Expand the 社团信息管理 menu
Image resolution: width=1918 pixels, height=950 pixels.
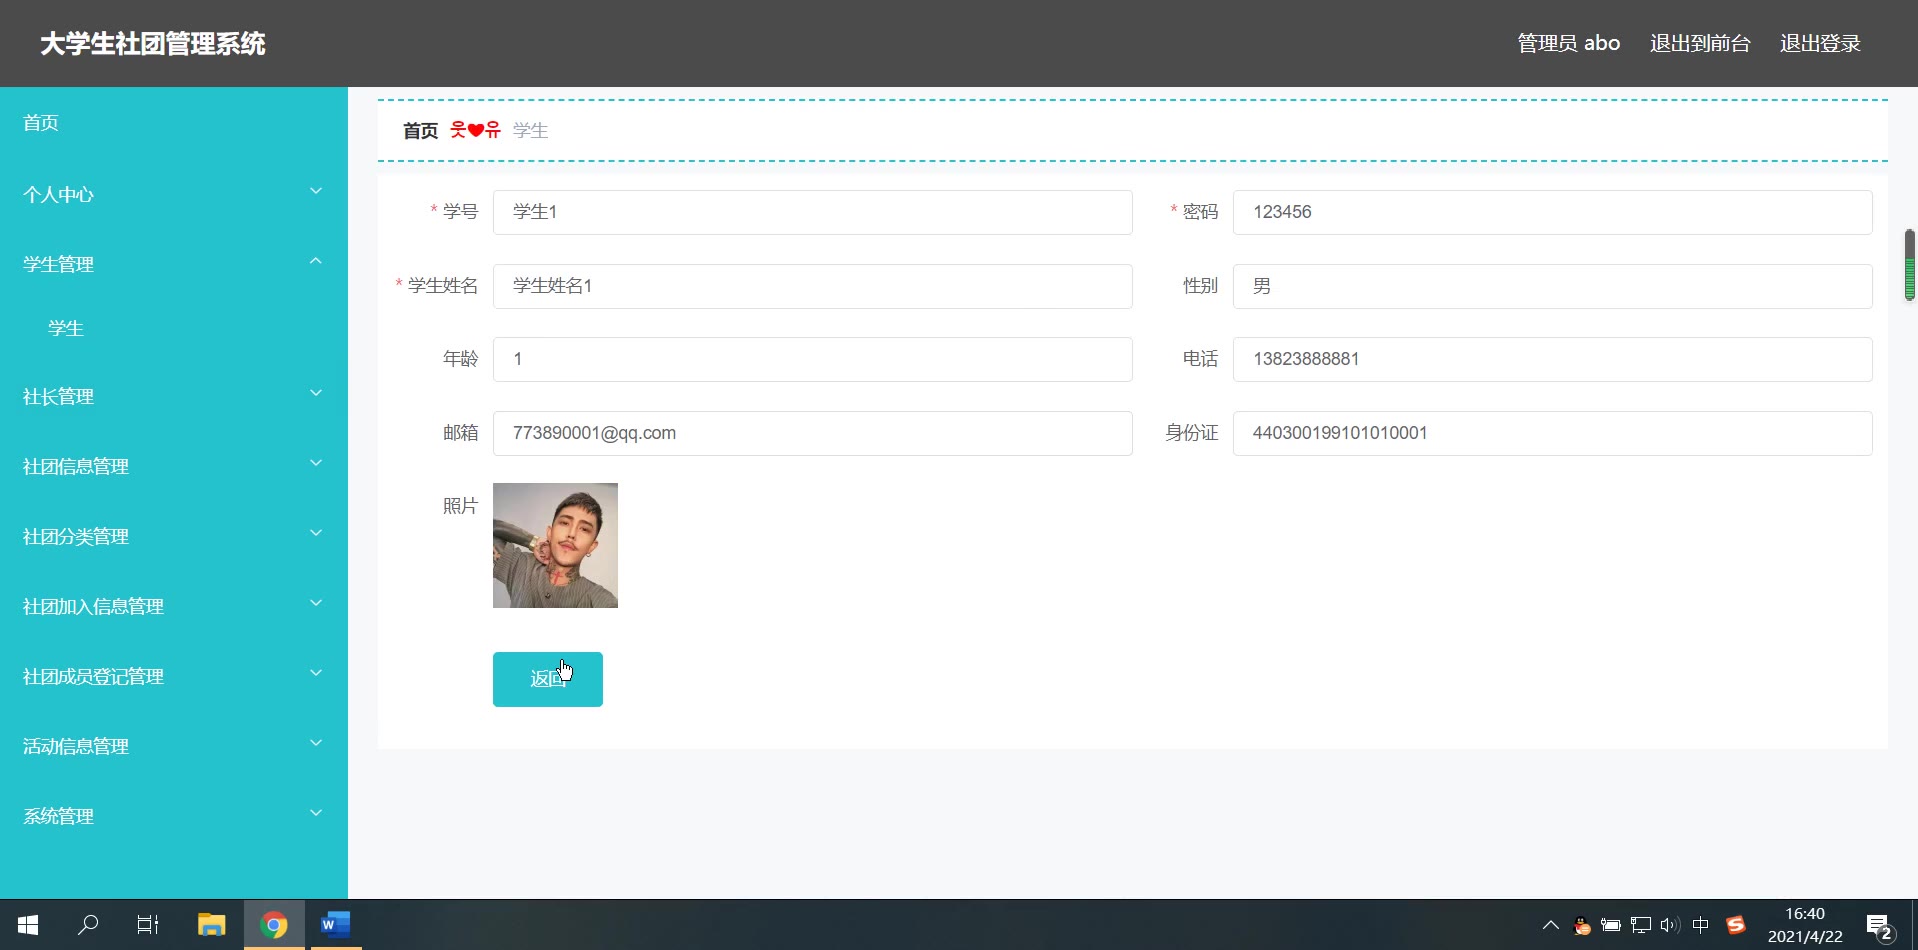(x=174, y=466)
